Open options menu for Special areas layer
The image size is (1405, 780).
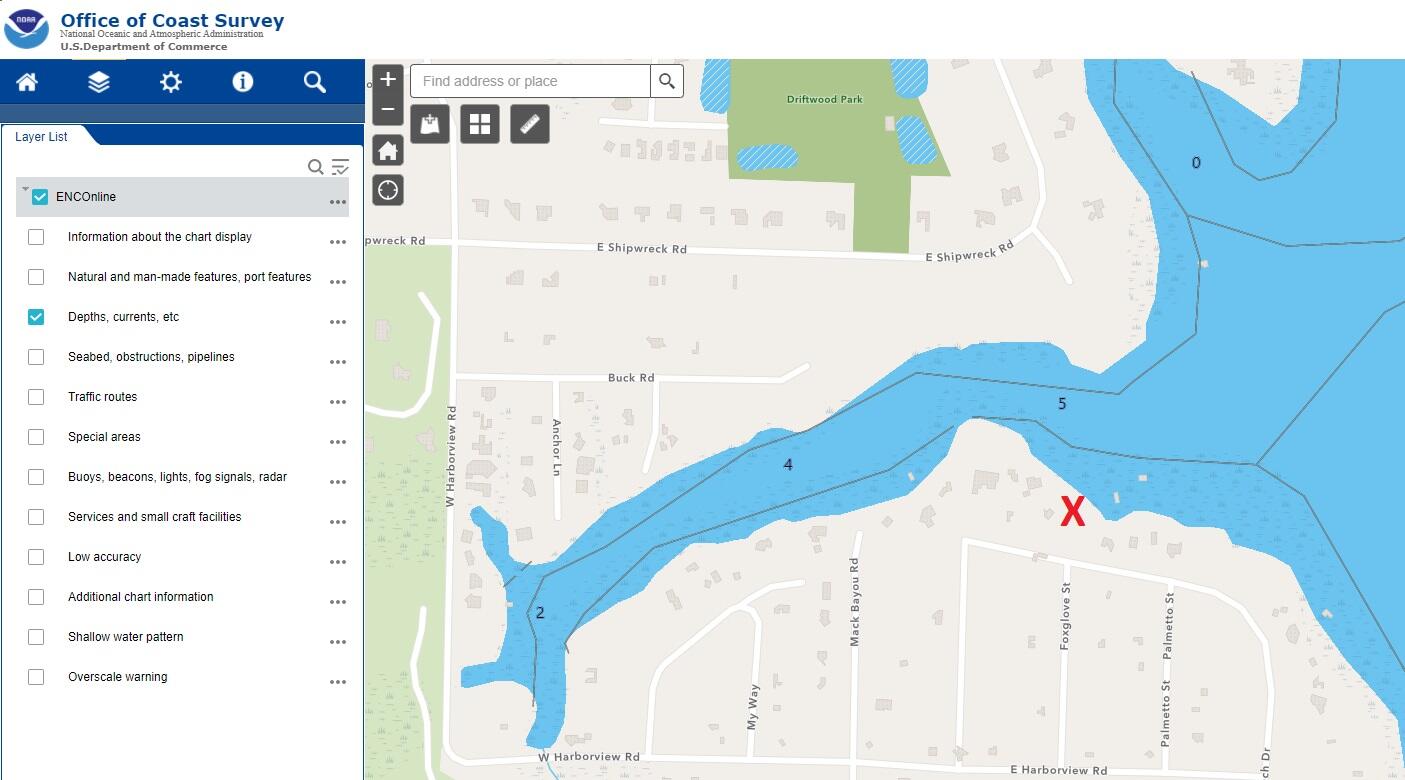338,442
